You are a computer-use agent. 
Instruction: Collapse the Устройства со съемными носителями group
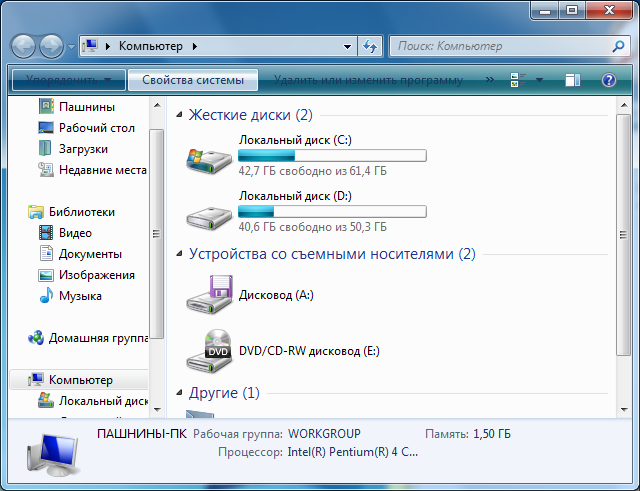coord(180,255)
